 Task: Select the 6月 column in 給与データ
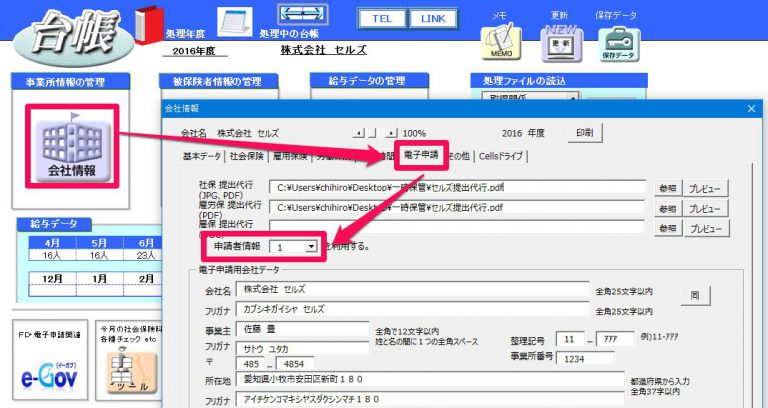click(144, 243)
